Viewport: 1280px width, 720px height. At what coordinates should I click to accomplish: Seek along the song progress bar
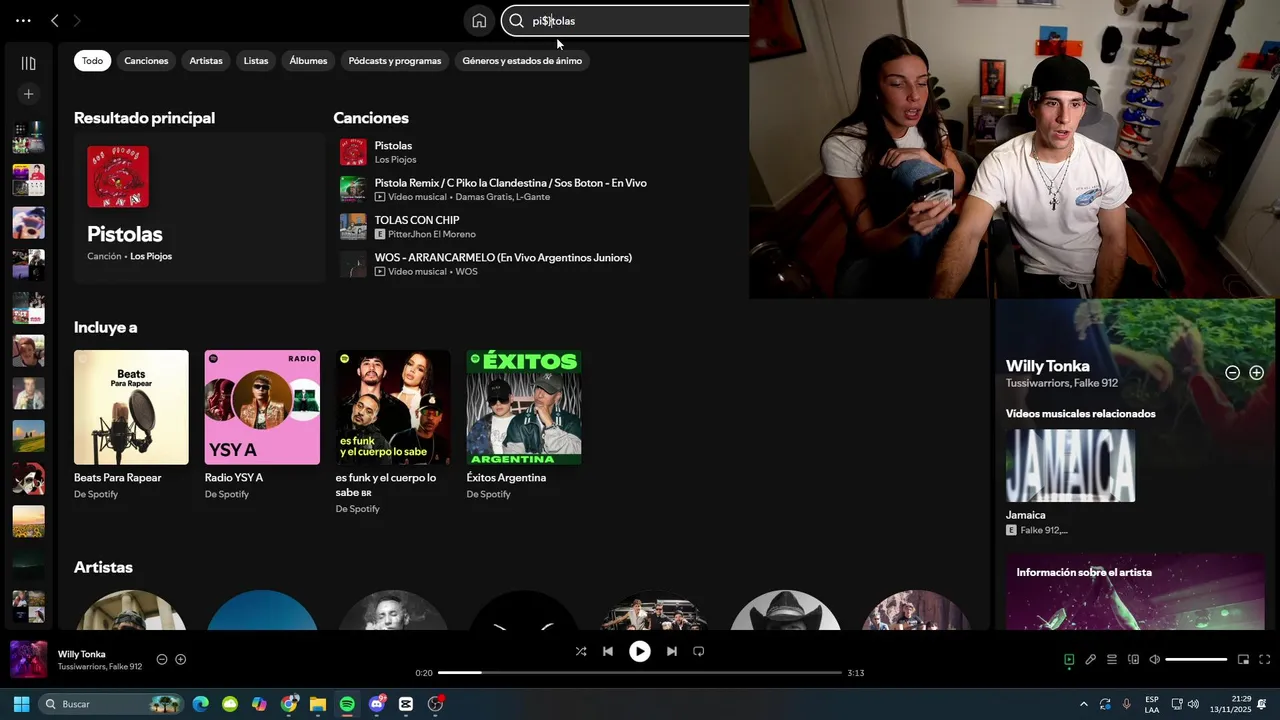click(640, 673)
